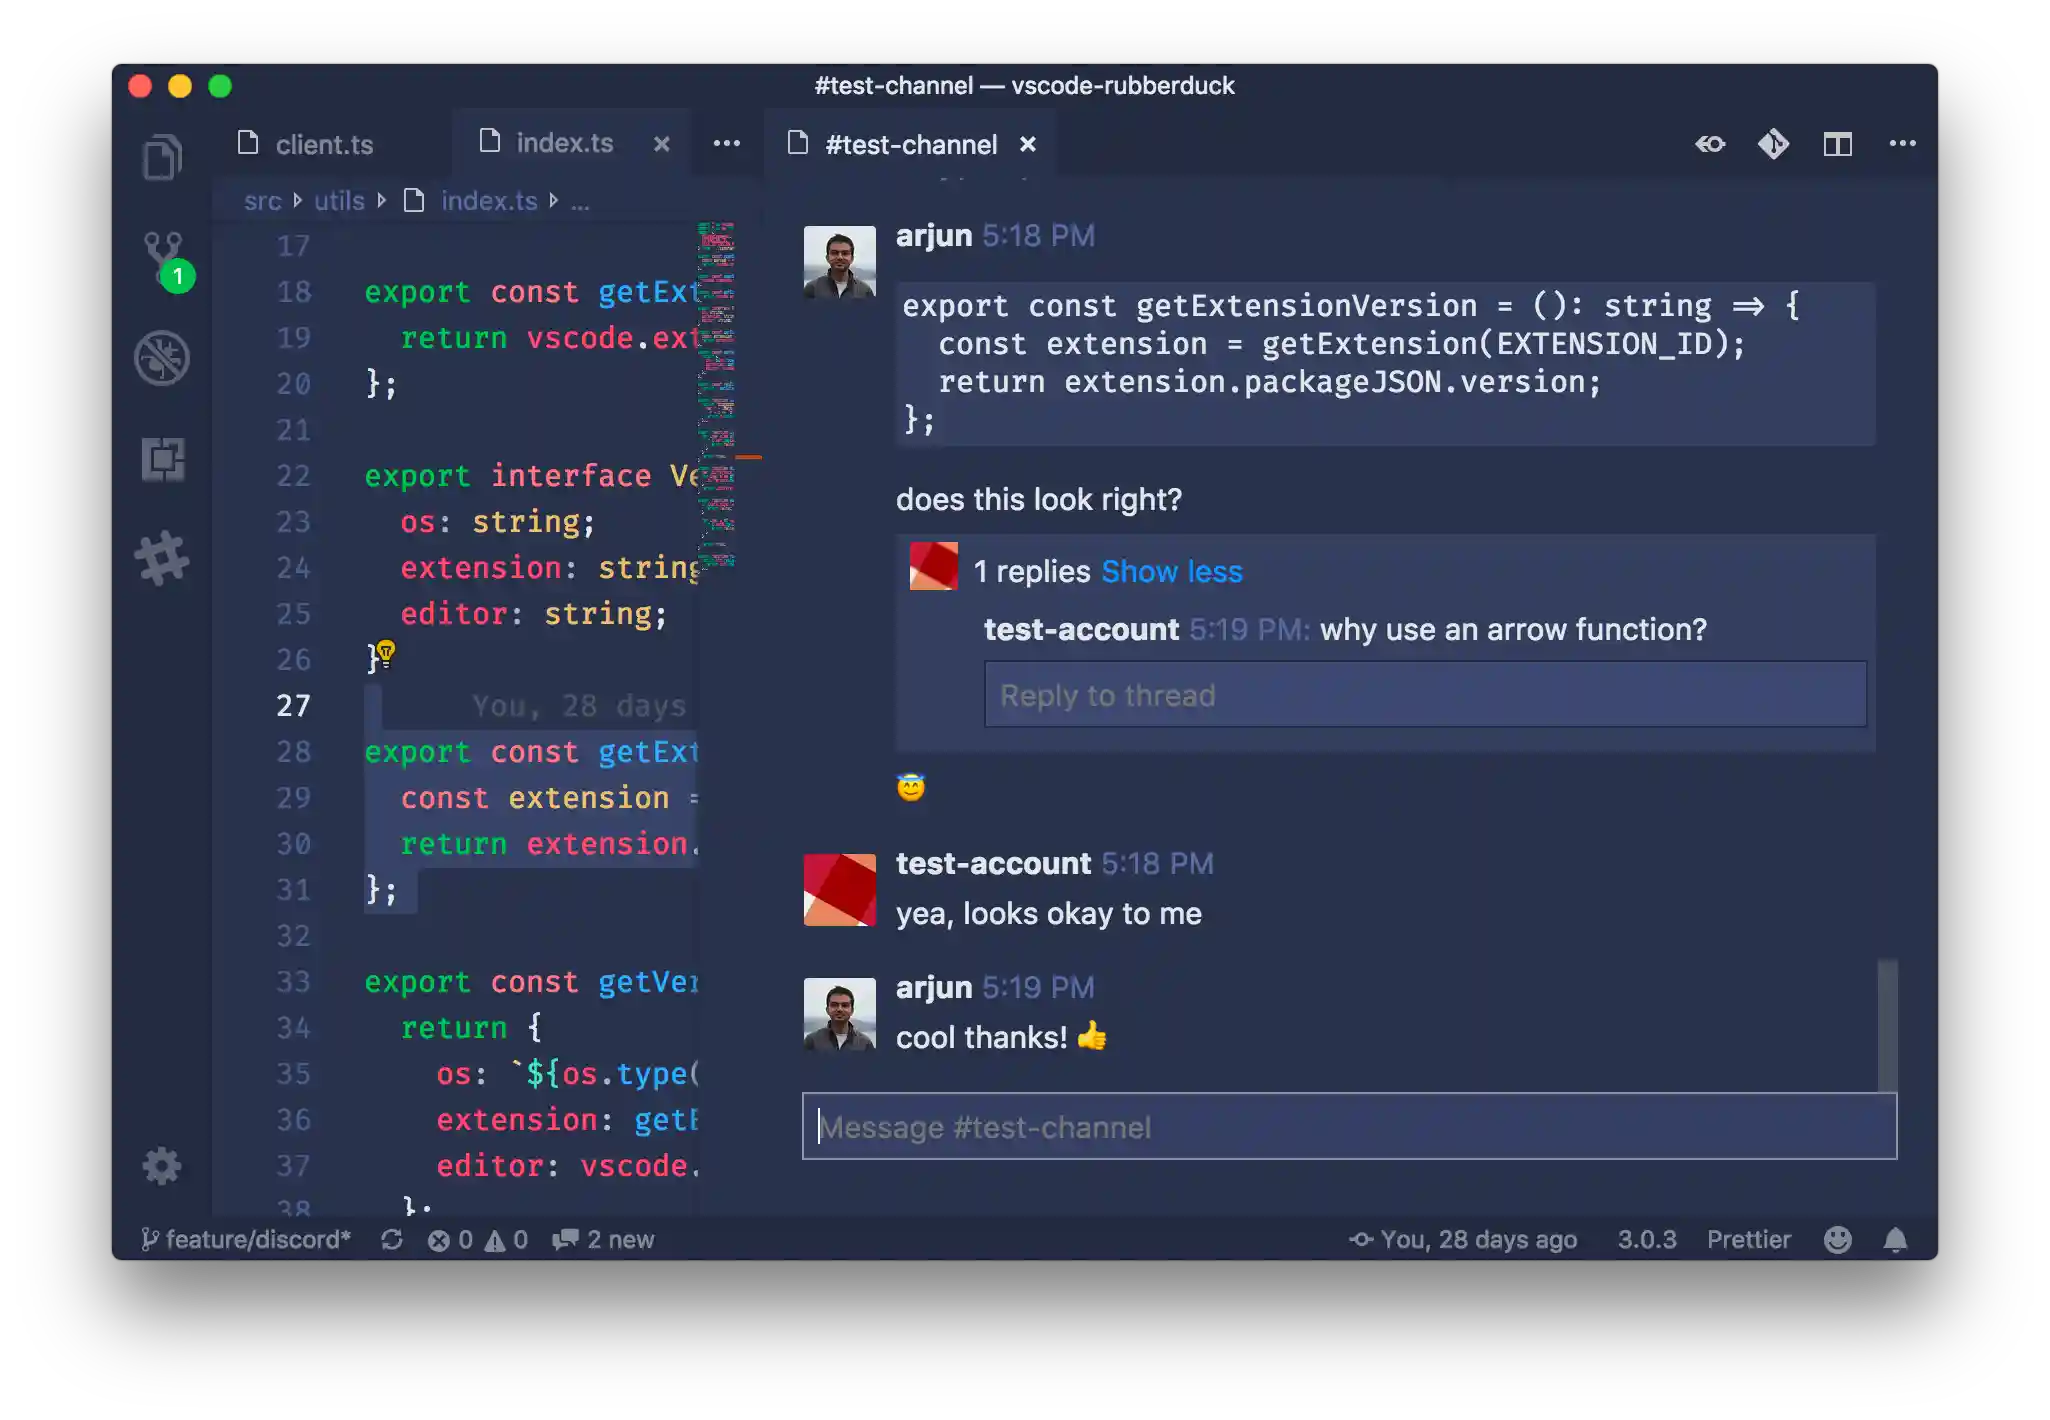The width and height of the screenshot is (2050, 1420).
Task: Click the notifications bell in status bar
Action: click(x=1895, y=1239)
